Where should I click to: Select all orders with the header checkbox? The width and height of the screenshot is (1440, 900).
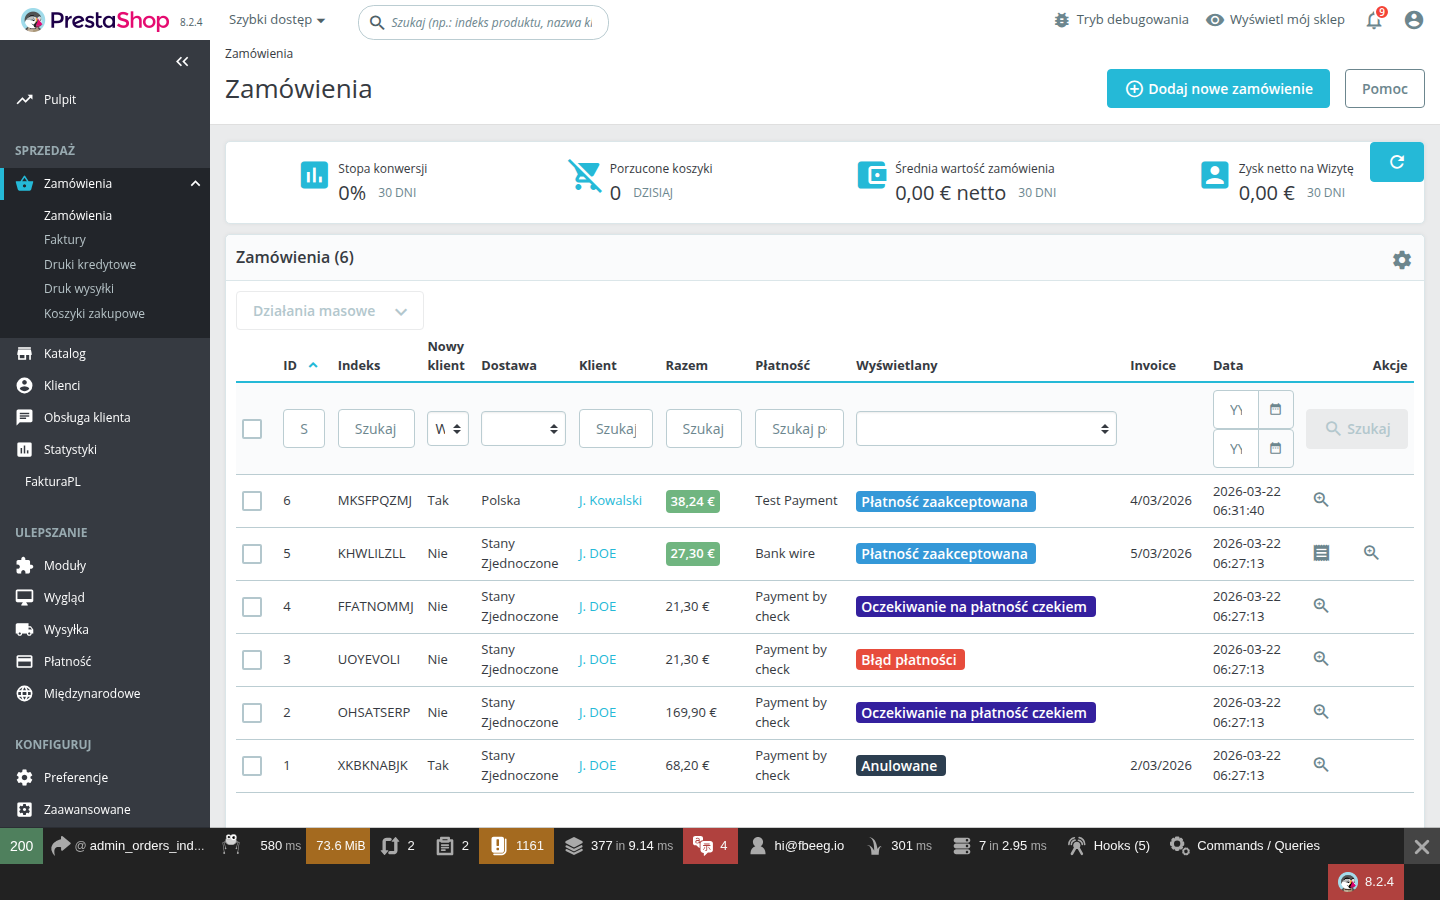[x=251, y=428]
